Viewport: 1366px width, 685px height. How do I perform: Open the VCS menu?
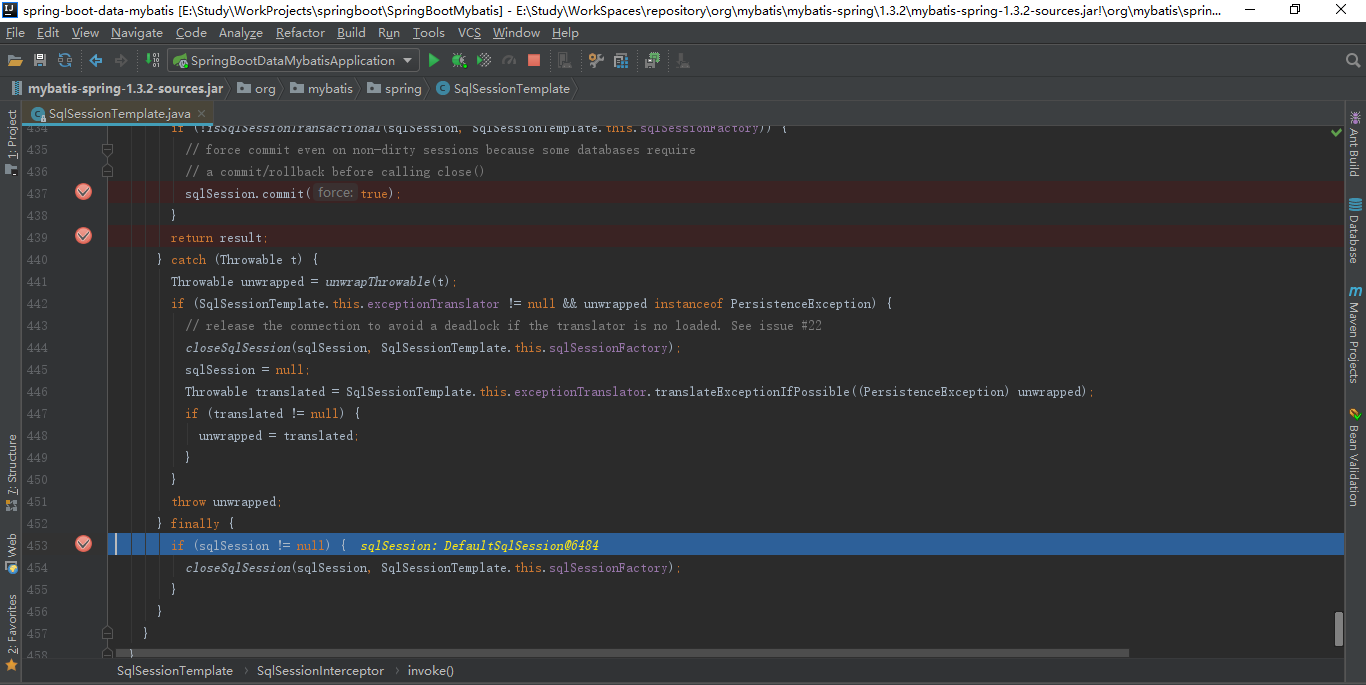coord(469,33)
